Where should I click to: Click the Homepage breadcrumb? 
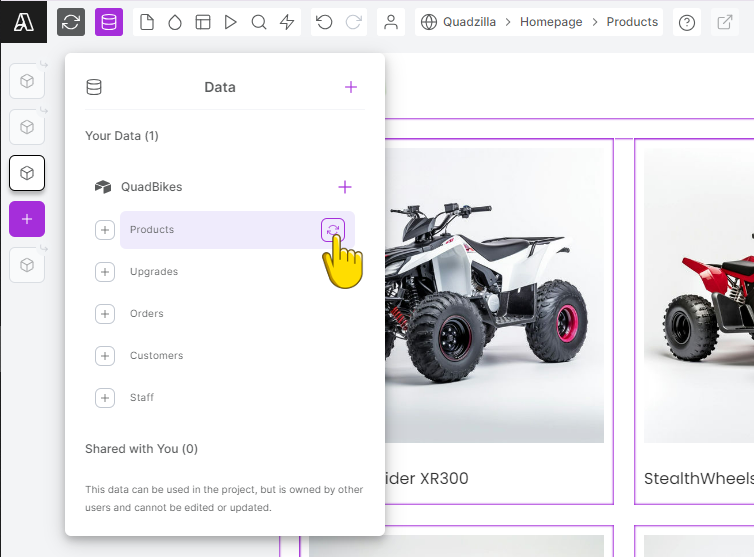(x=551, y=22)
